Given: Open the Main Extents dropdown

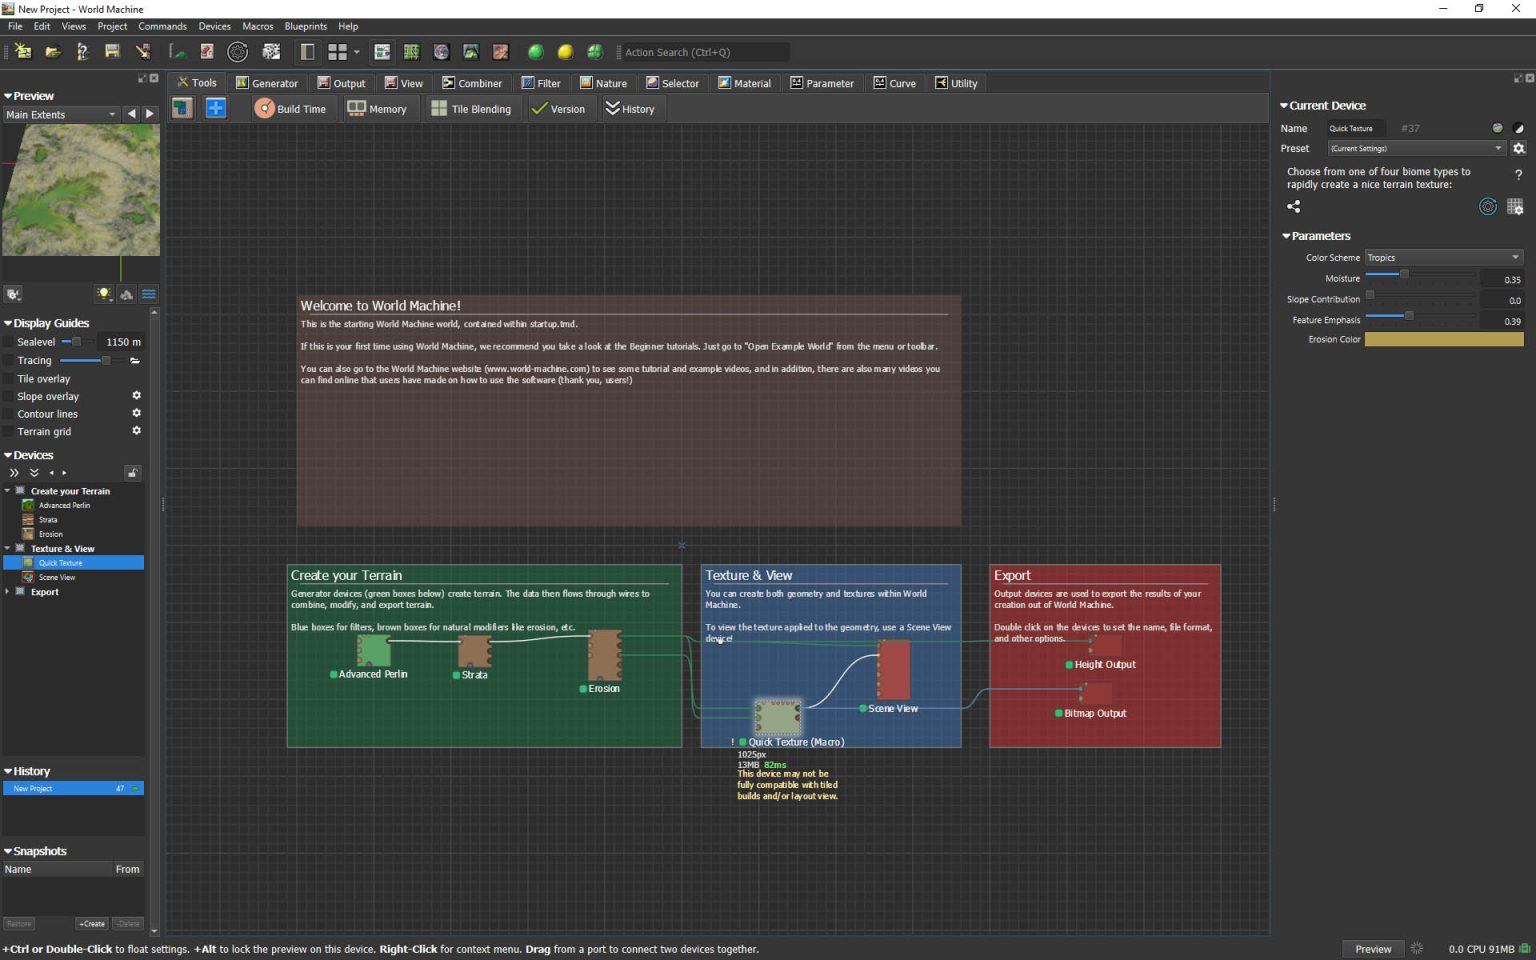Looking at the screenshot, I should [60, 115].
